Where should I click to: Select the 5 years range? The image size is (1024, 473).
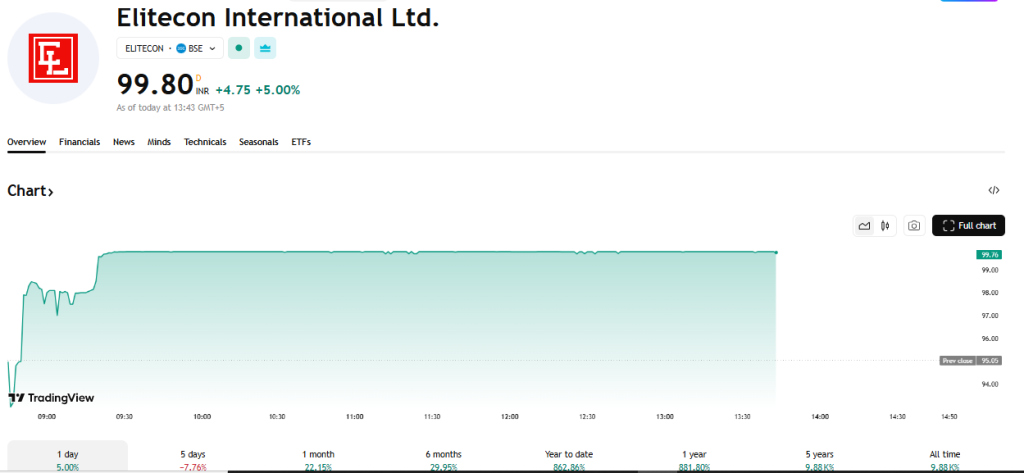pos(820,459)
